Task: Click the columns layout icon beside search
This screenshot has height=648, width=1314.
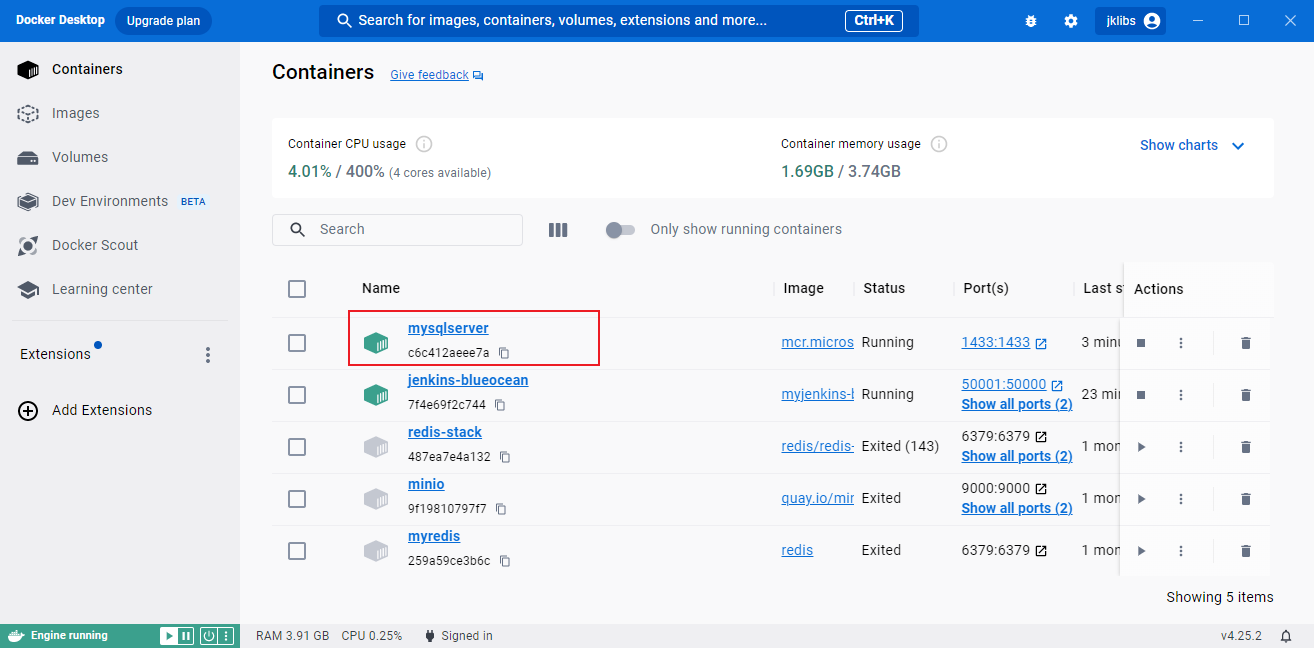Action: click(x=558, y=230)
